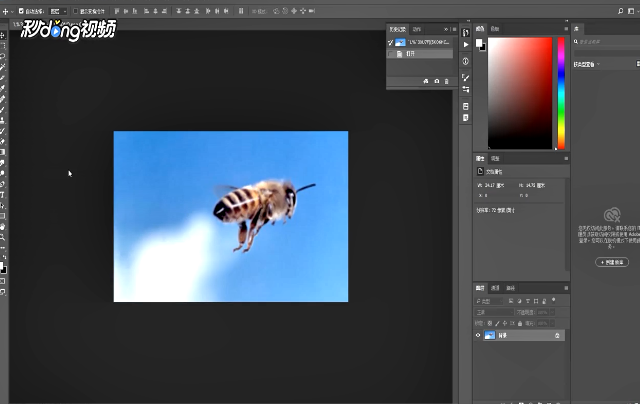Switch to the History (历史记录) tab

tap(397, 29)
